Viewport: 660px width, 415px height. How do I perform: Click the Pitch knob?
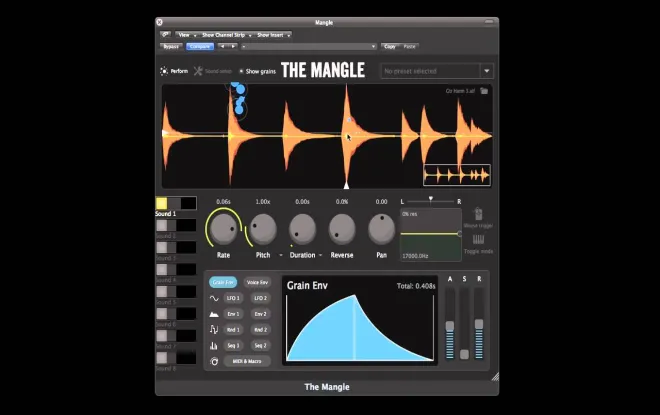click(x=263, y=229)
